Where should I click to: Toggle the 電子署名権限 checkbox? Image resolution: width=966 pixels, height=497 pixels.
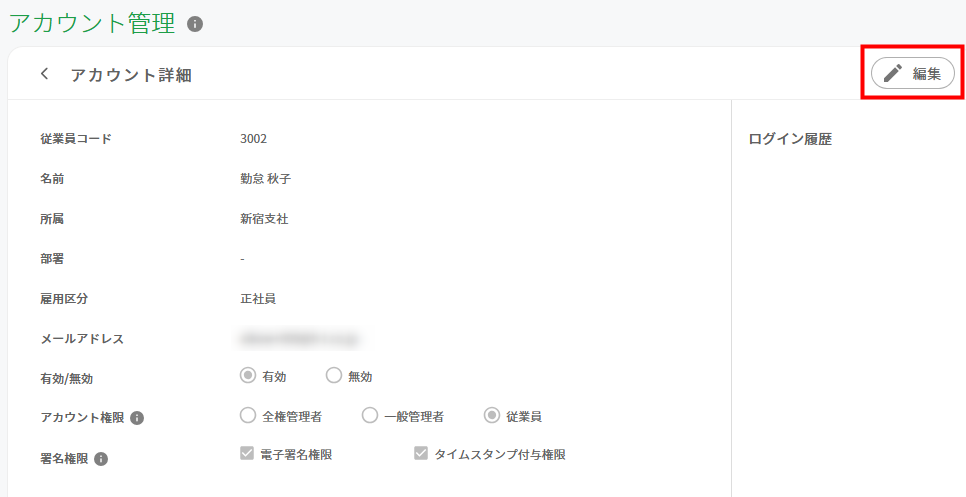pyautogui.click(x=247, y=454)
